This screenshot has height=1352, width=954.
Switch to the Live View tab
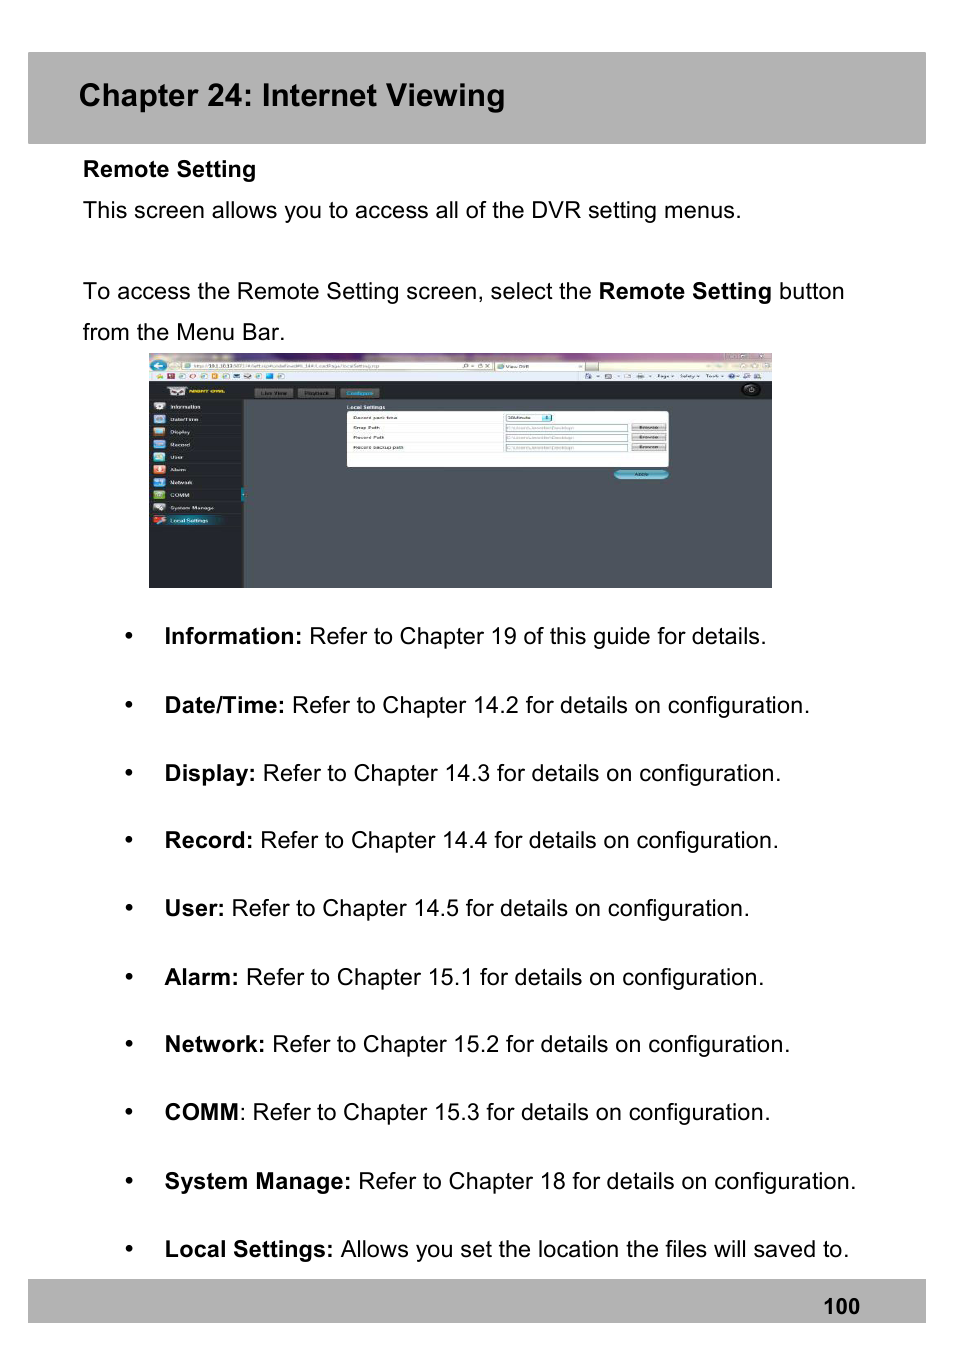point(274,393)
